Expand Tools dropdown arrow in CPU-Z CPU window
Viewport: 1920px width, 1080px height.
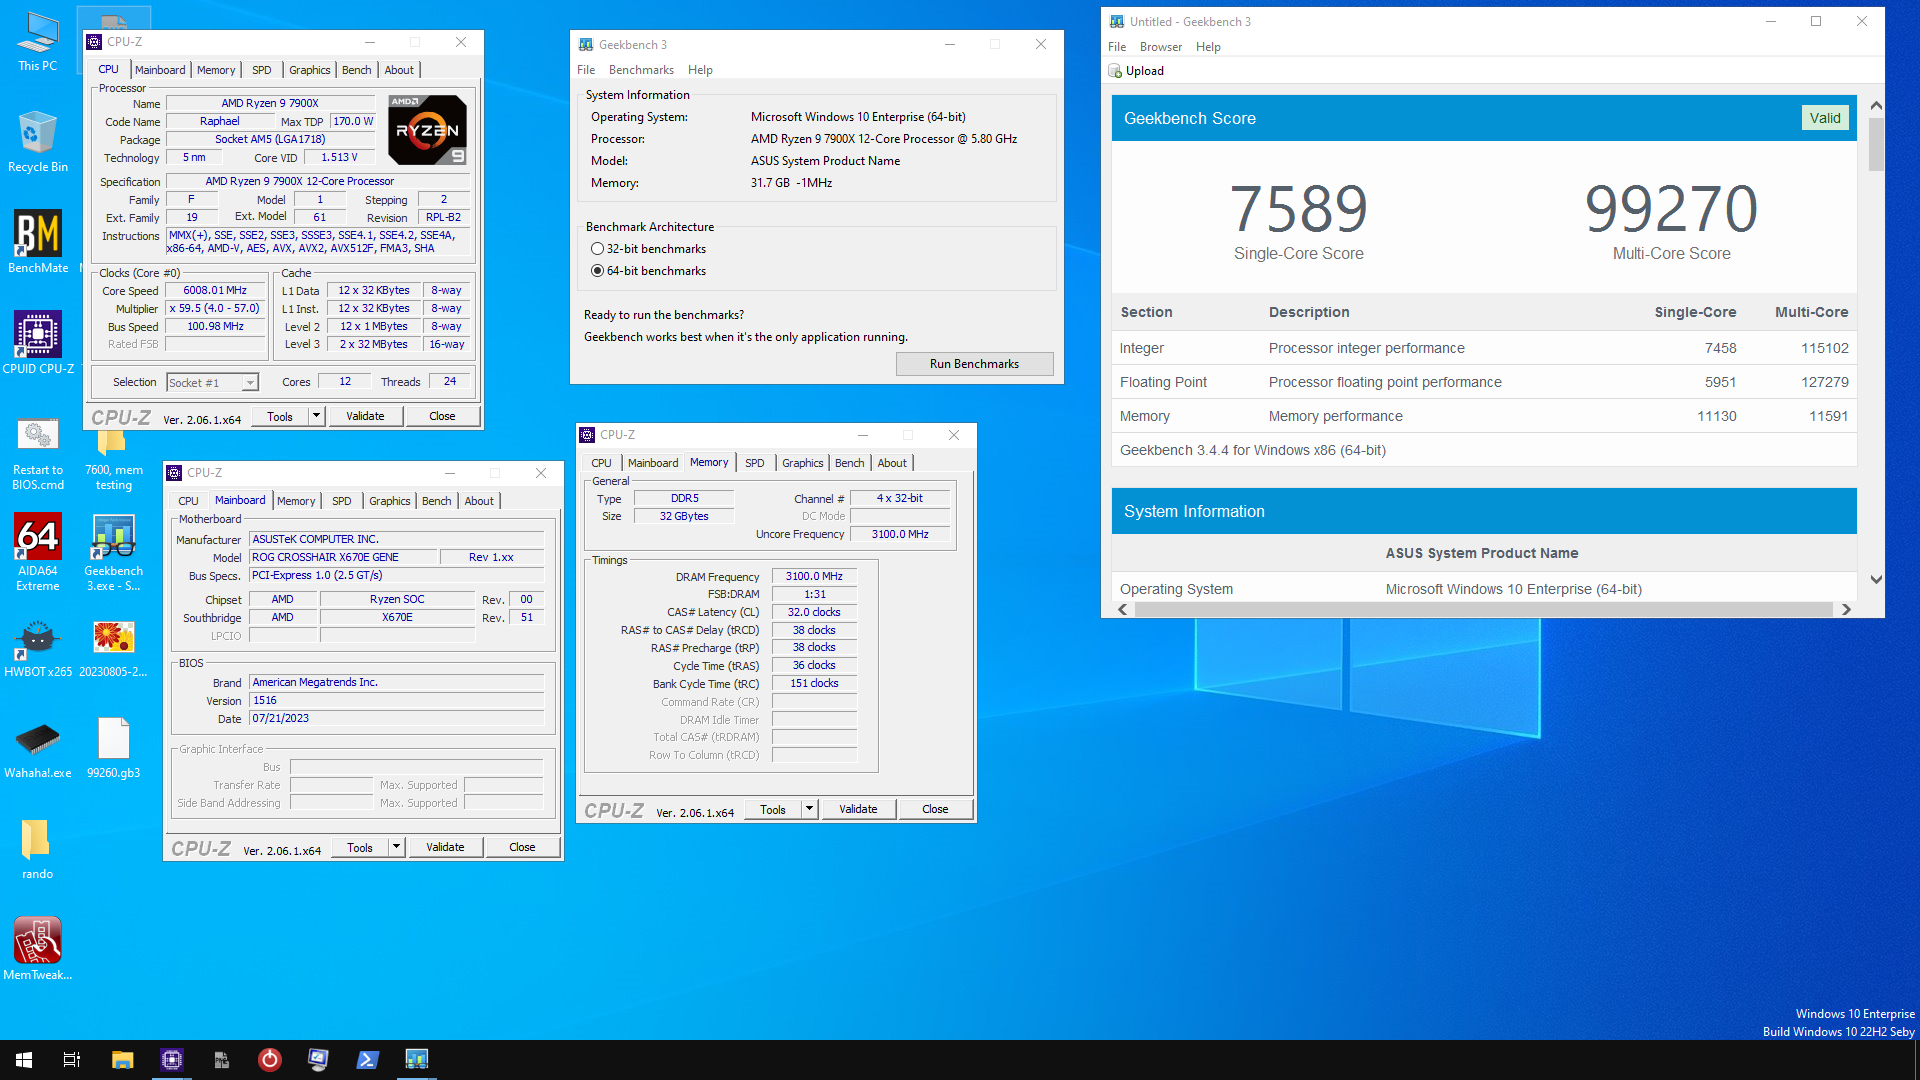(x=316, y=416)
